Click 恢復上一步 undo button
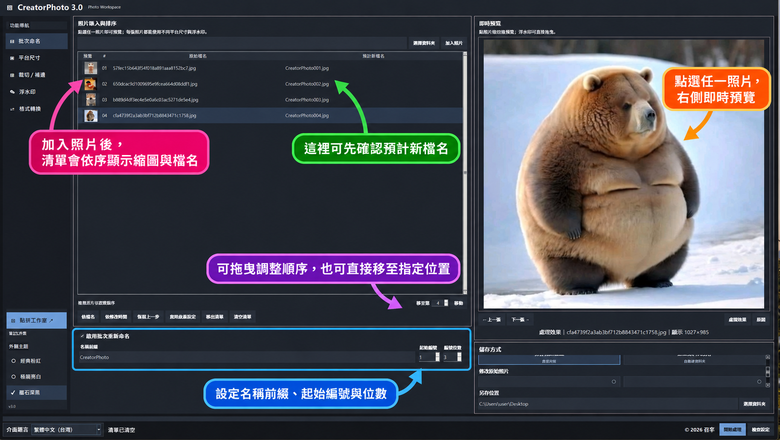The height and width of the screenshot is (440, 780). pos(148,317)
